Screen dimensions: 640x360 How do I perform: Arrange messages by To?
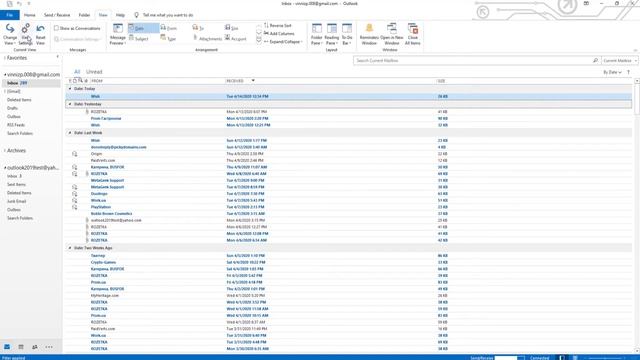point(198,28)
